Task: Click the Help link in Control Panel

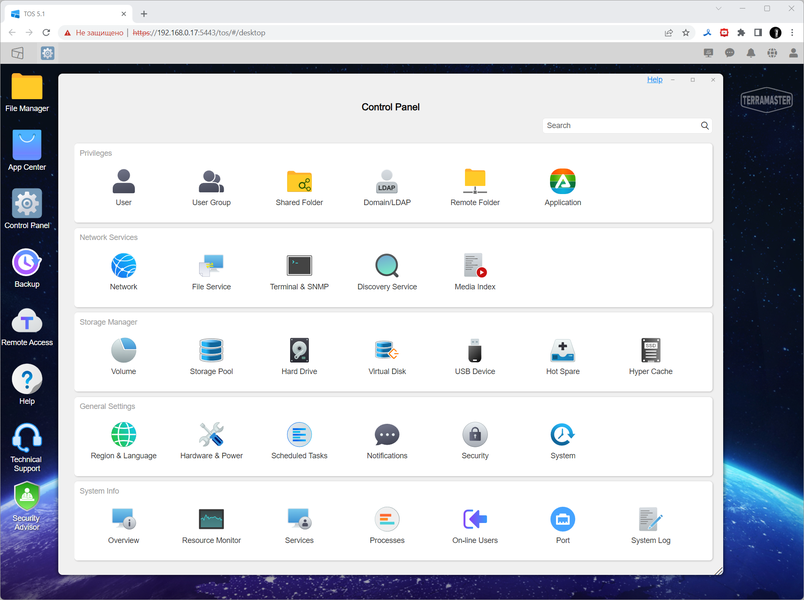Action: coord(655,79)
